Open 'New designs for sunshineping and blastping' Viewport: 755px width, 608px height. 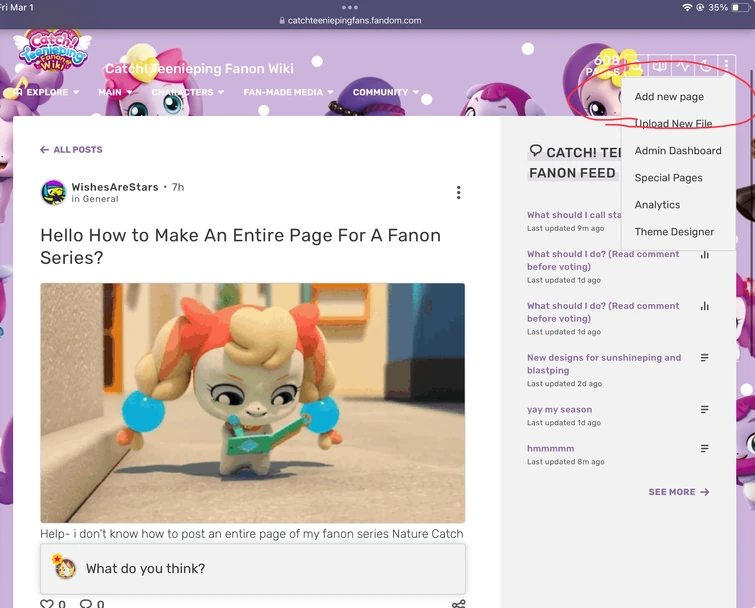click(x=604, y=364)
